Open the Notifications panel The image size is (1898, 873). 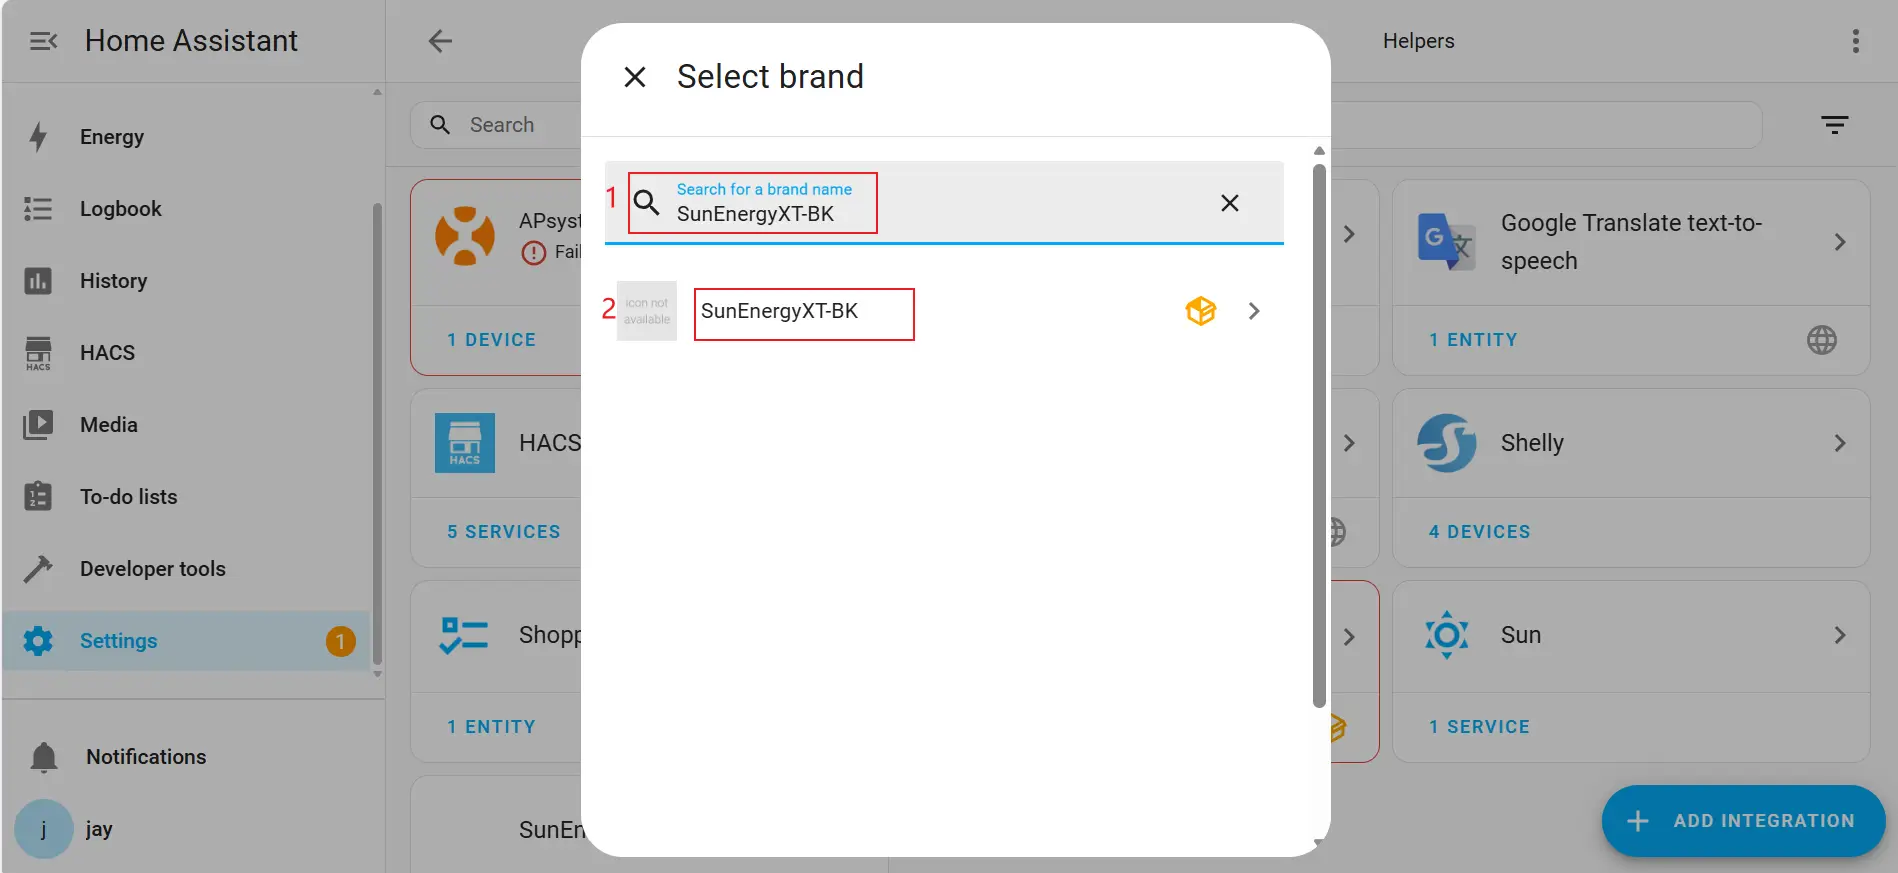(145, 757)
